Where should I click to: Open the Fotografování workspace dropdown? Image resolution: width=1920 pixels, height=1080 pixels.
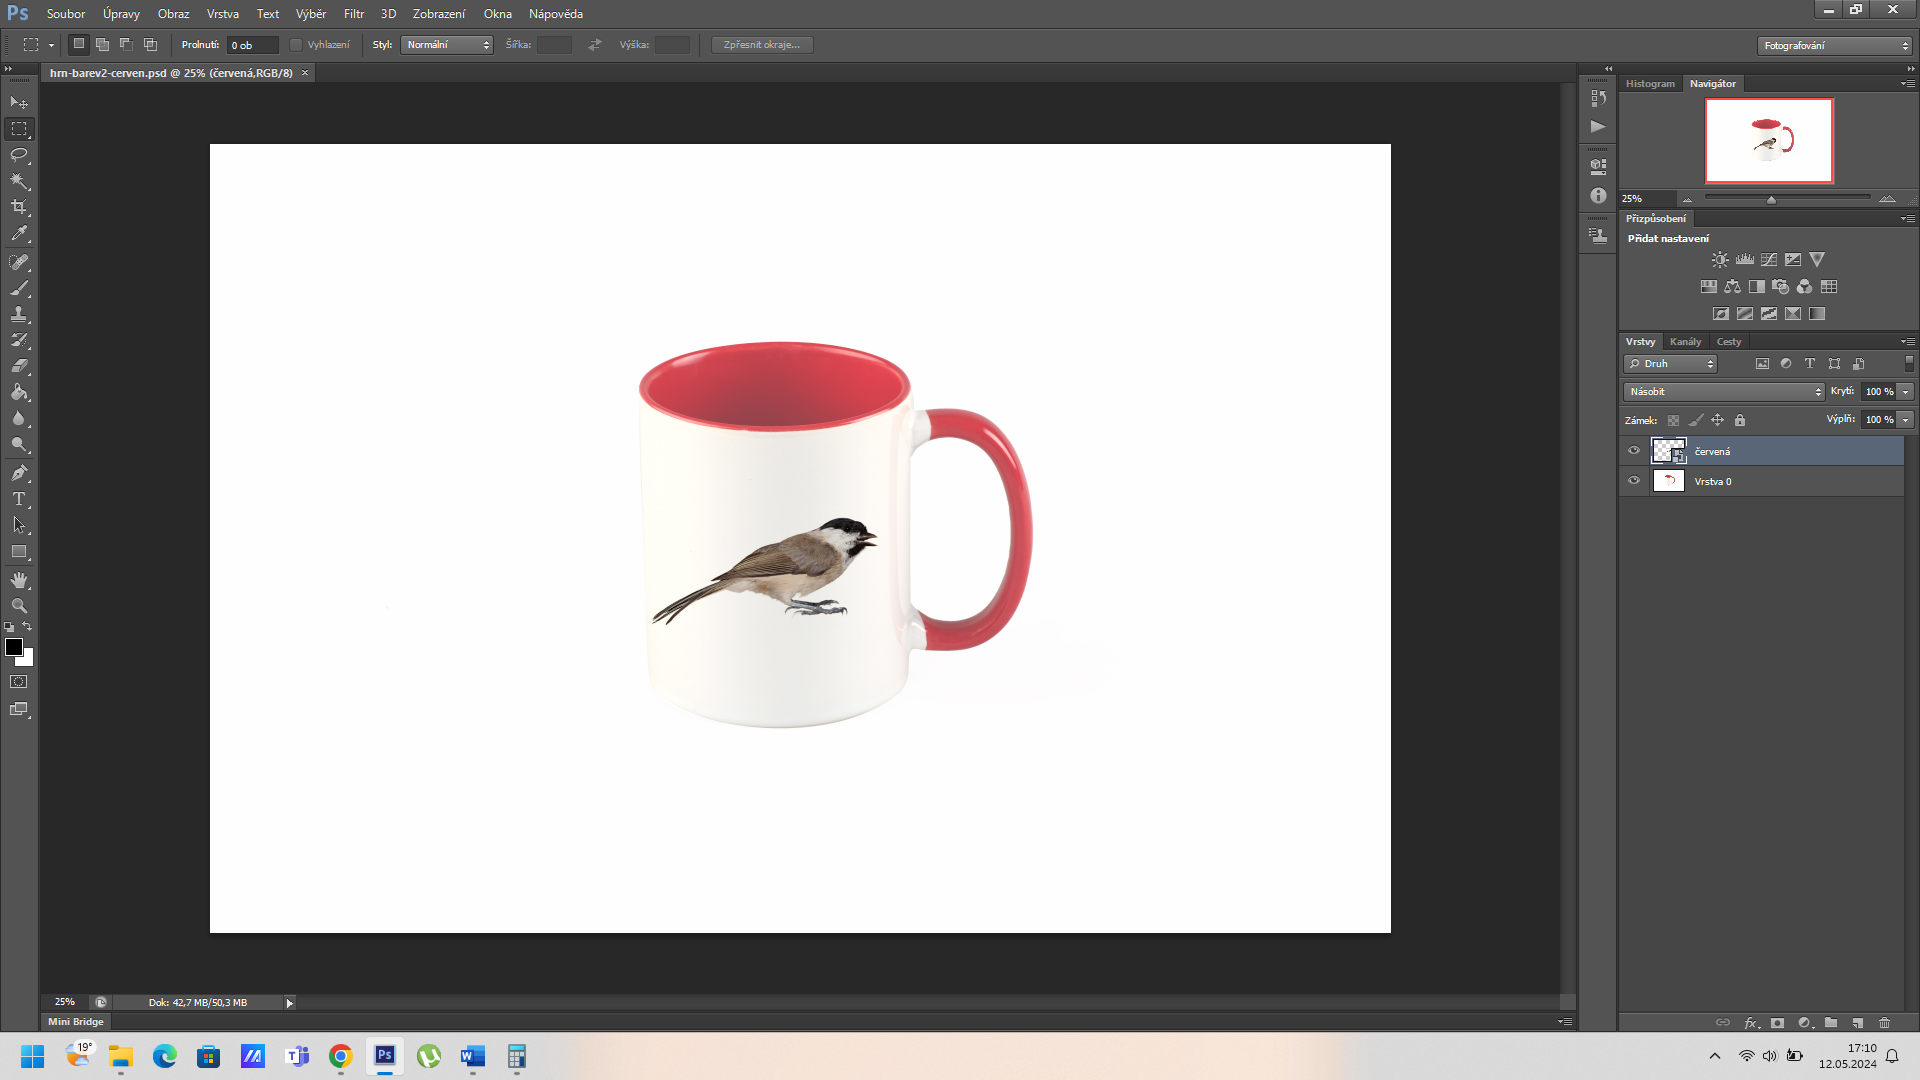tap(1834, 46)
